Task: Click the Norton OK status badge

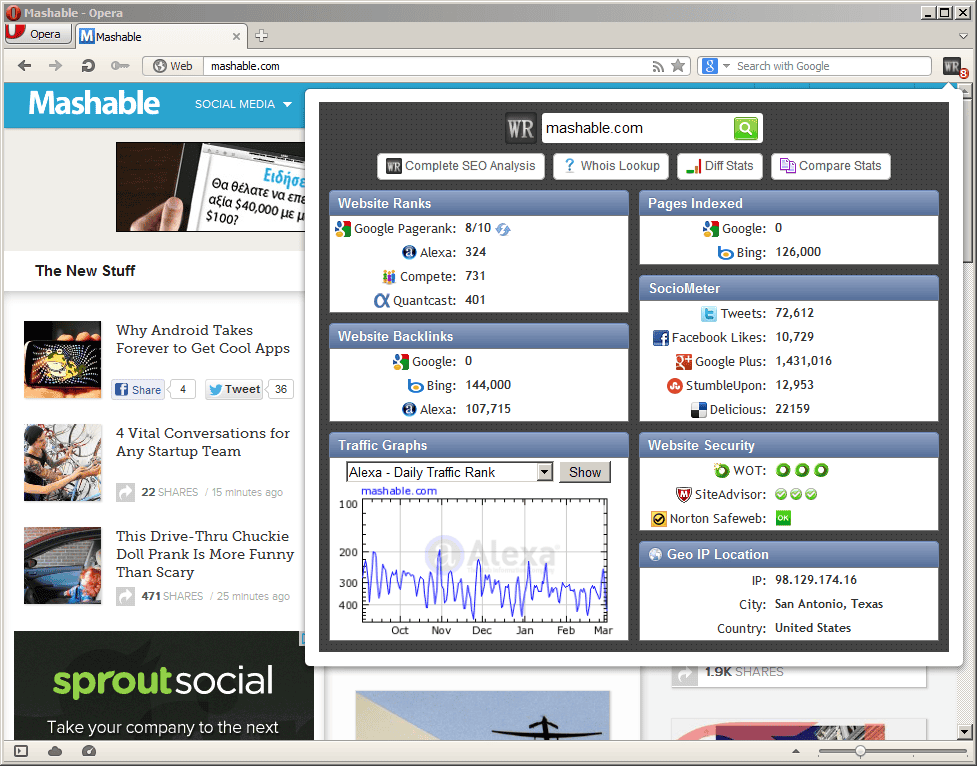Action: pyautogui.click(x=783, y=518)
